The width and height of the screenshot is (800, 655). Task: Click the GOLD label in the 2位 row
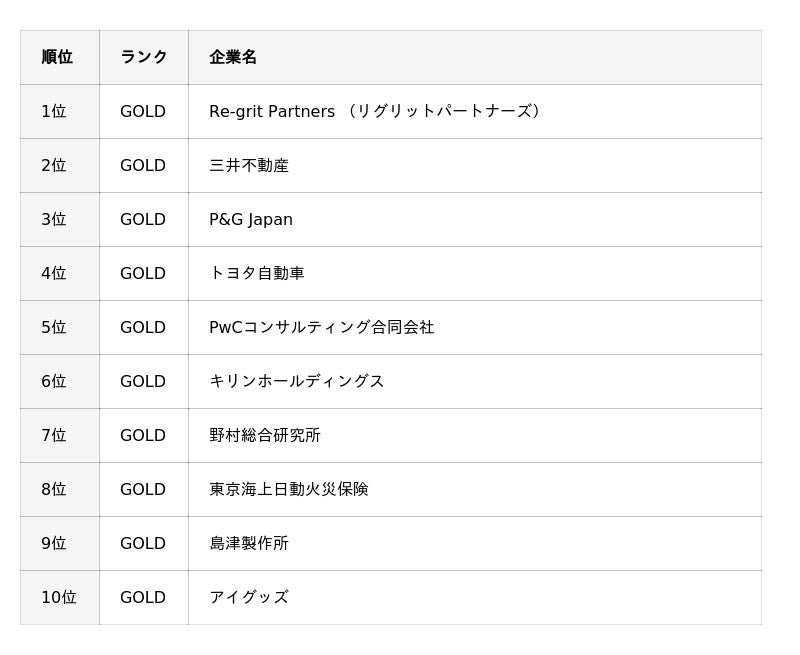[x=143, y=165]
